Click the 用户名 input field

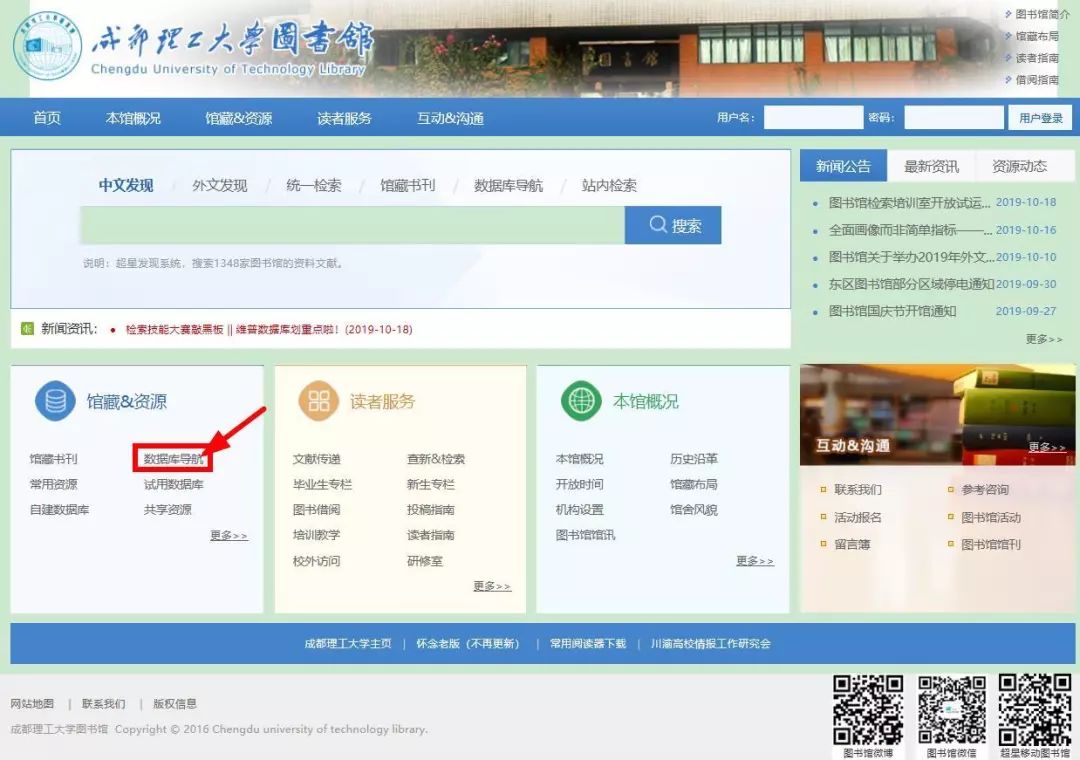(813, 117)
